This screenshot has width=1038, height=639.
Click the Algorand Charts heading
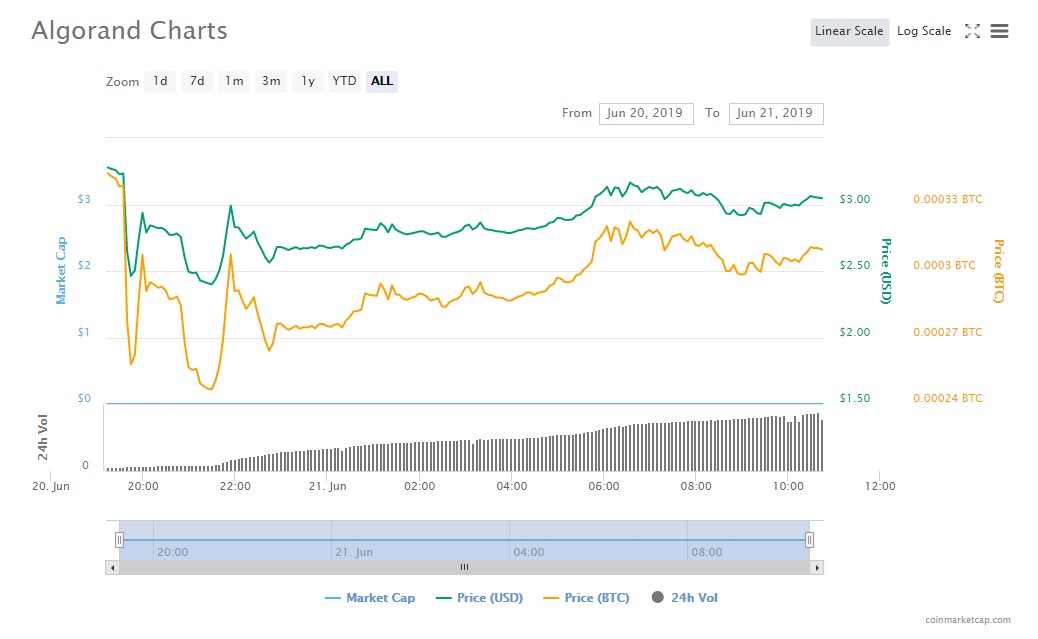[x=129, y=30]
